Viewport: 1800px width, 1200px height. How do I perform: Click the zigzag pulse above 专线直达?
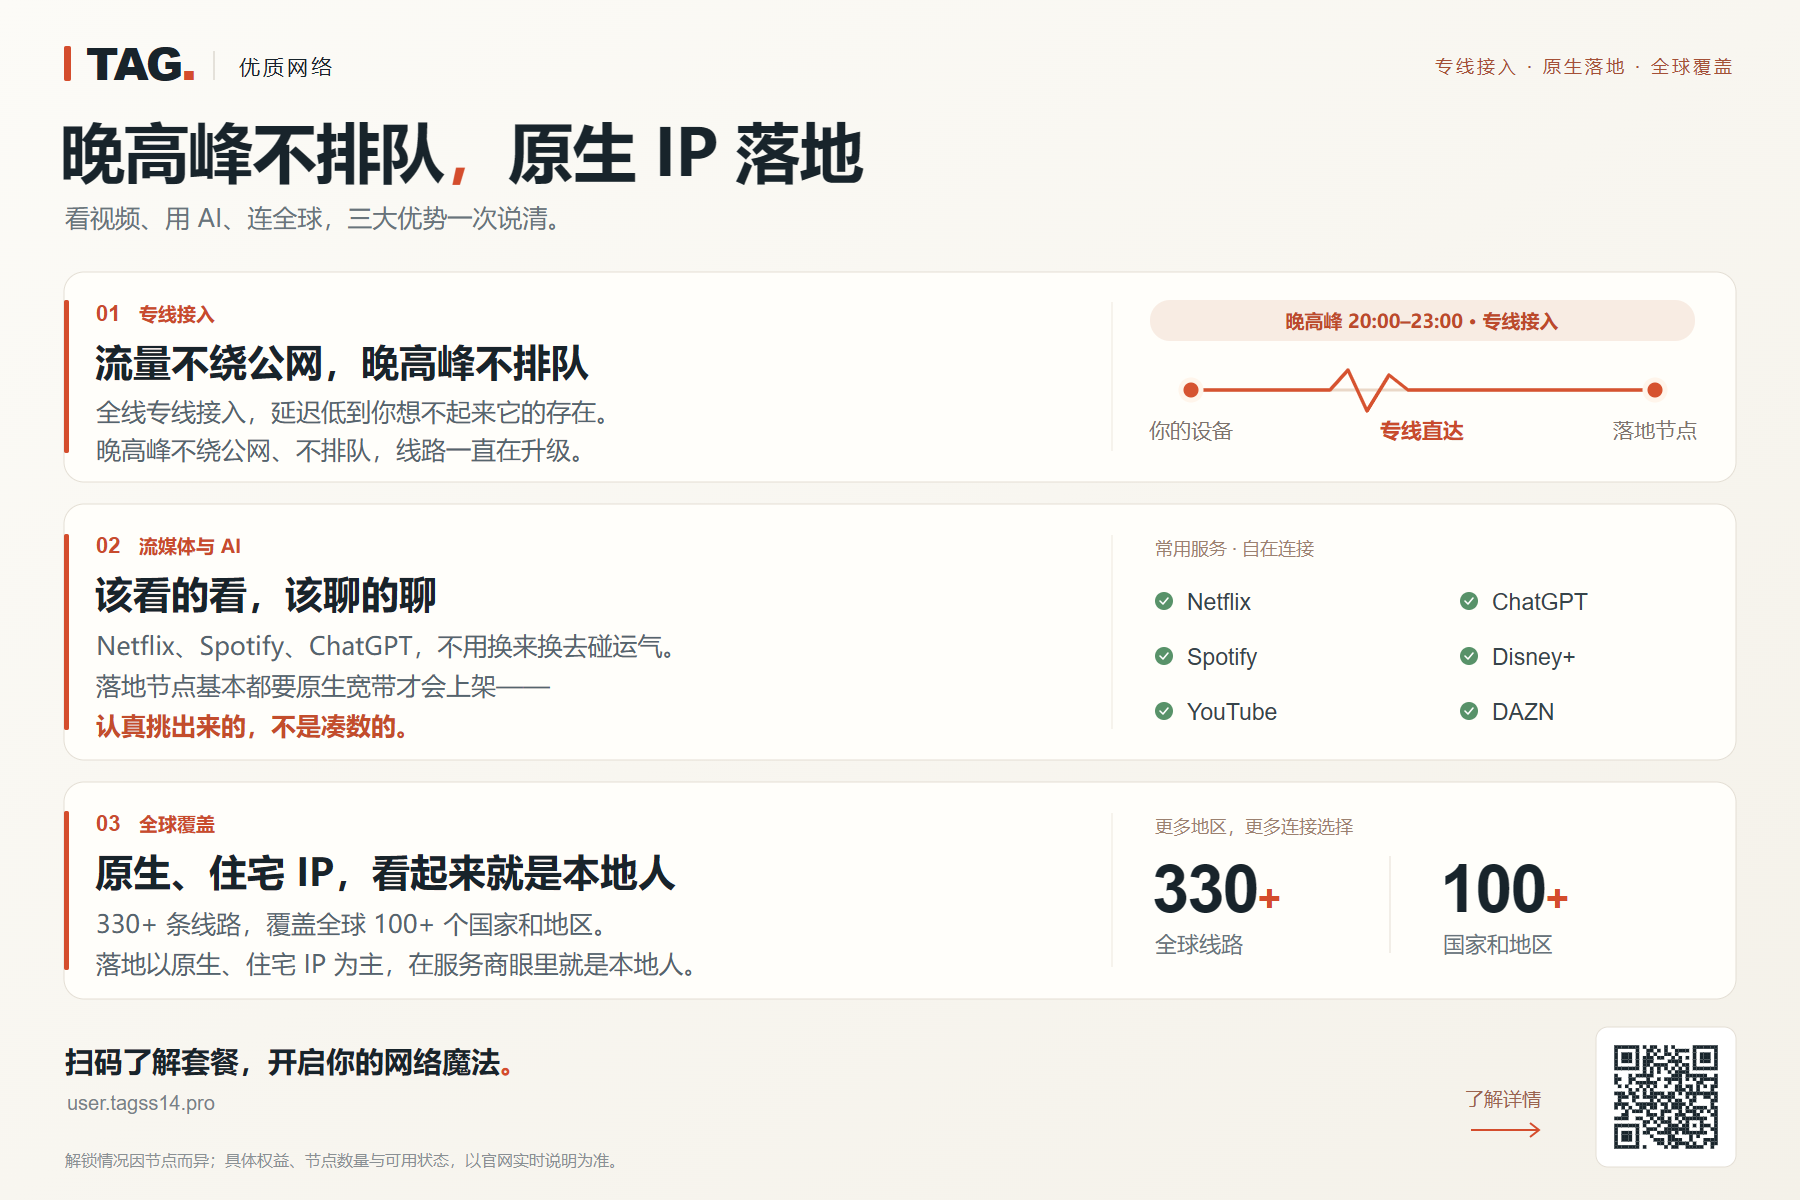(1368, 389)
